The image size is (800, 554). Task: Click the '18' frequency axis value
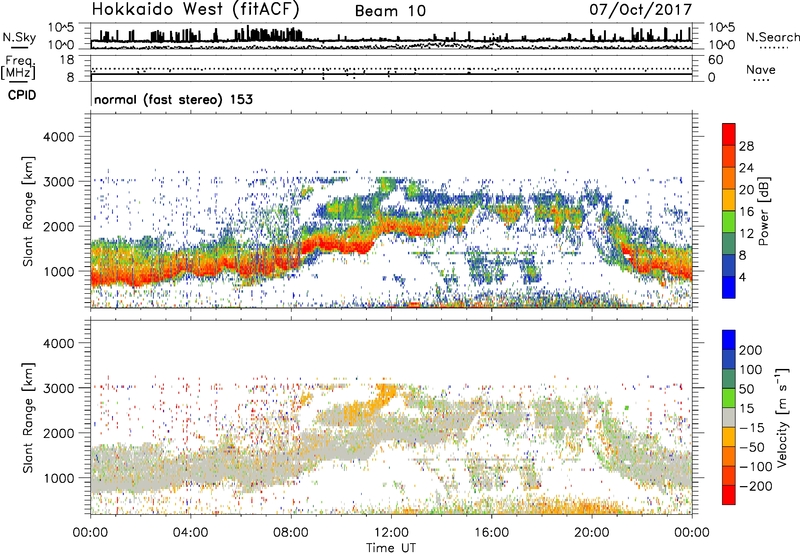tap(66, 60)
